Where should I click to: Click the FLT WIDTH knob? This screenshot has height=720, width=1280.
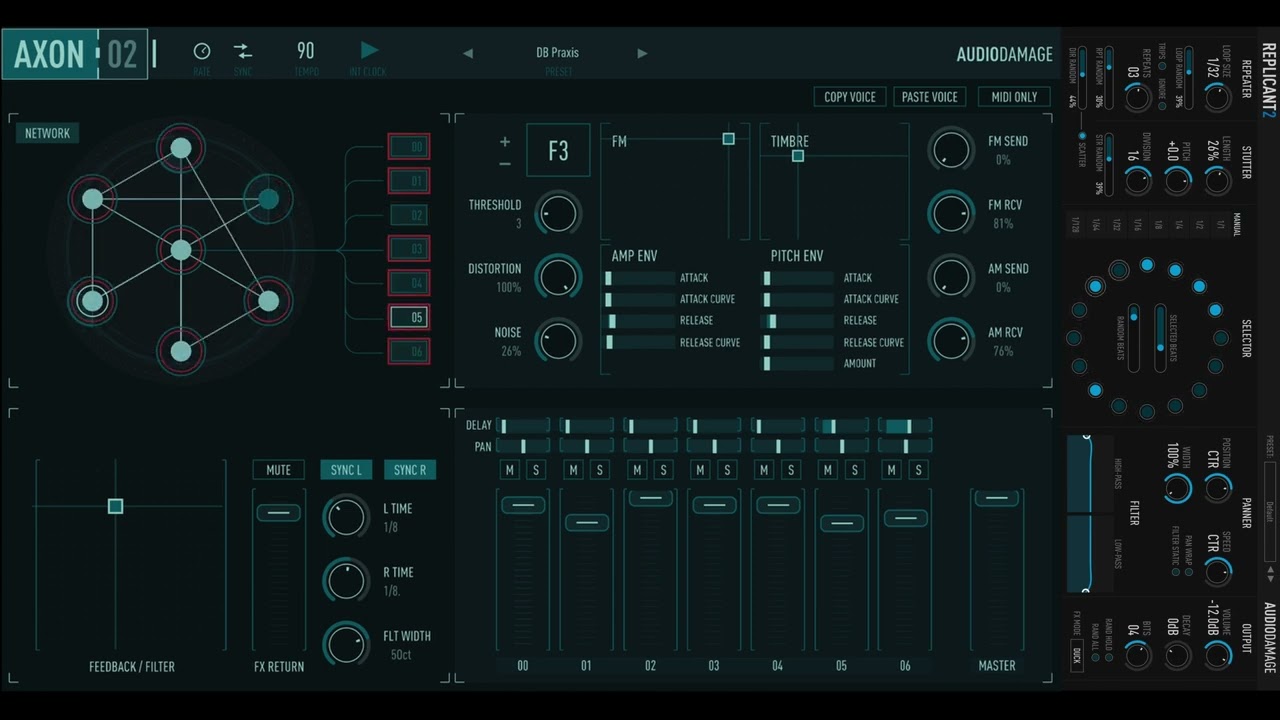[x=346, y=645]
